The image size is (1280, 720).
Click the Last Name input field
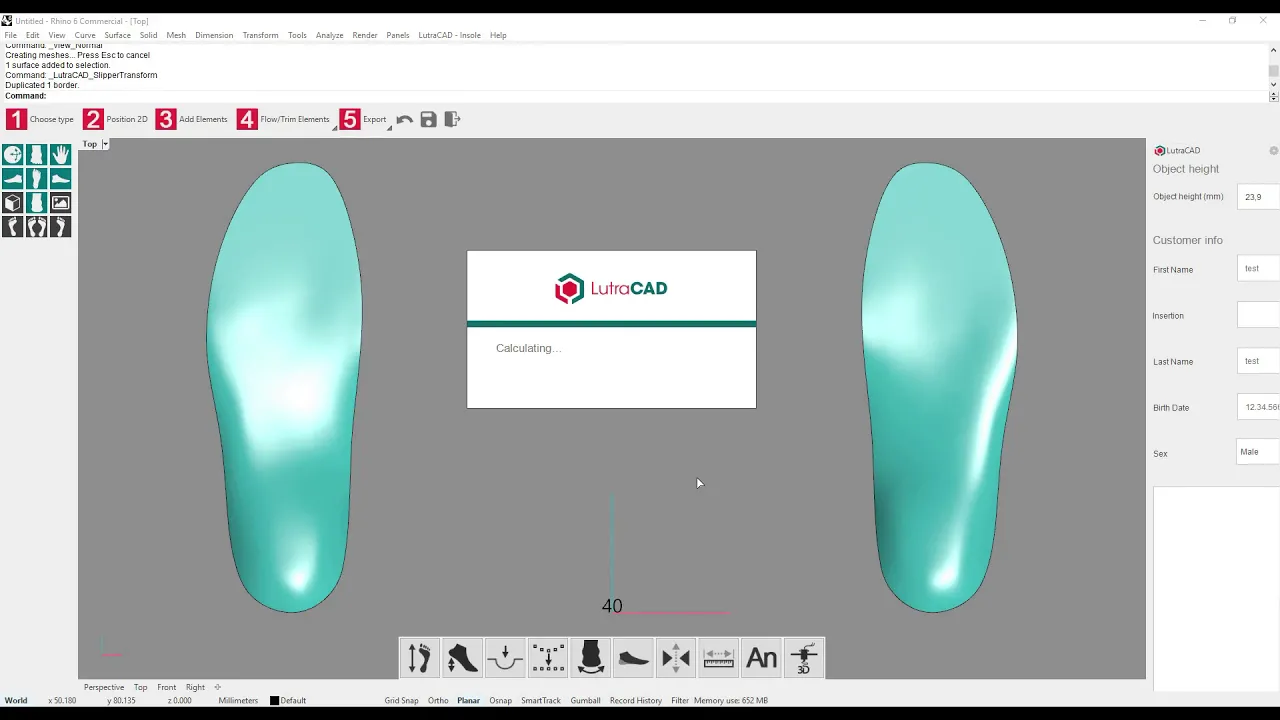click(1258, 361)
